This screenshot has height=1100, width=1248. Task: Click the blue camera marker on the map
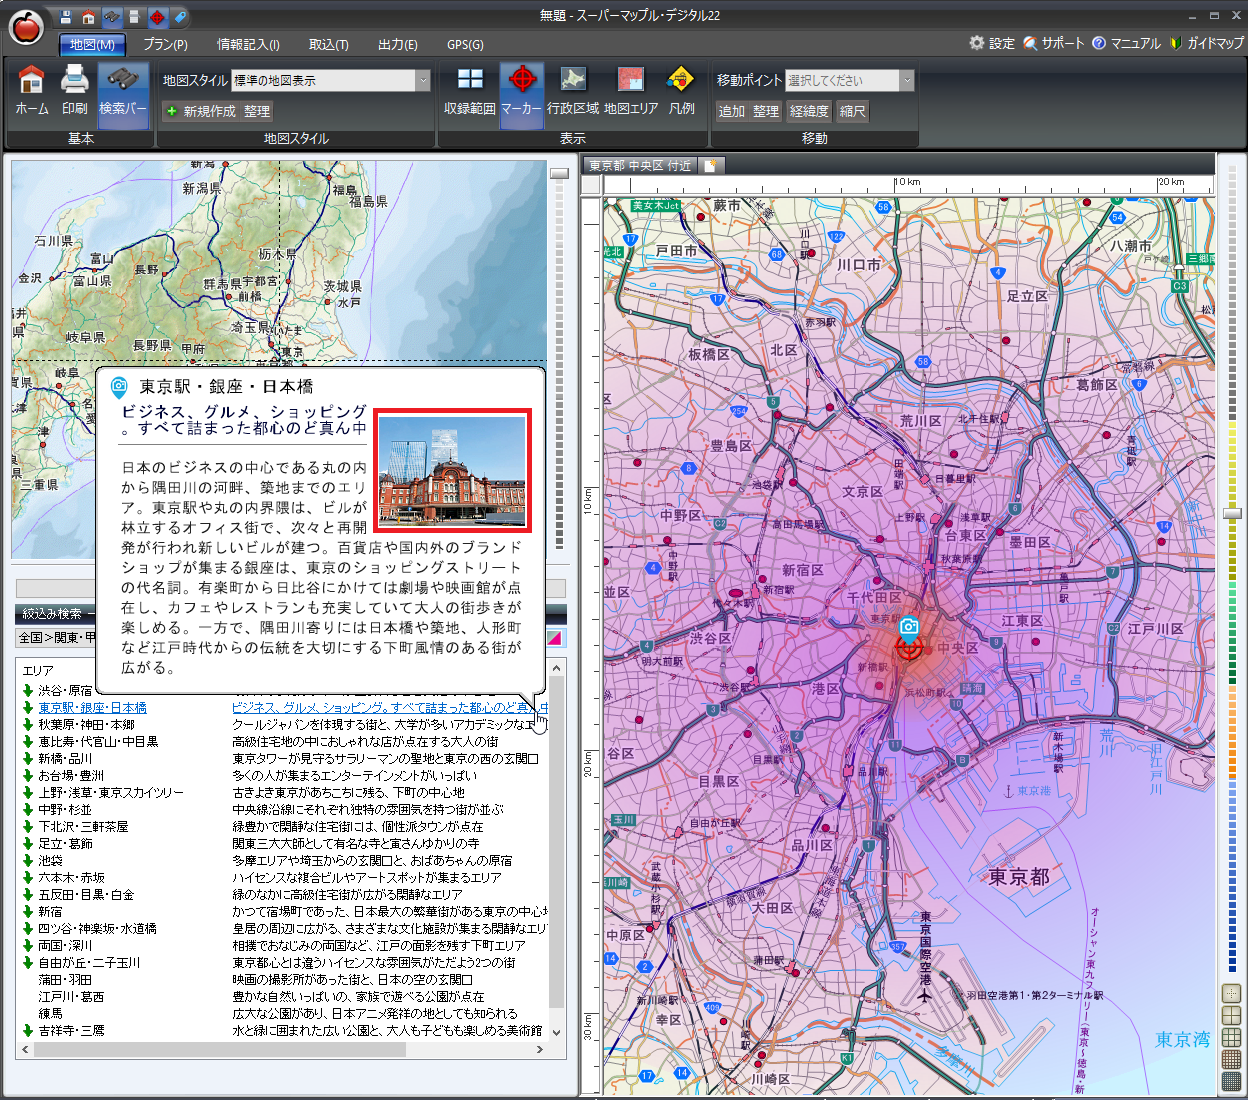[x=908, y=628]
